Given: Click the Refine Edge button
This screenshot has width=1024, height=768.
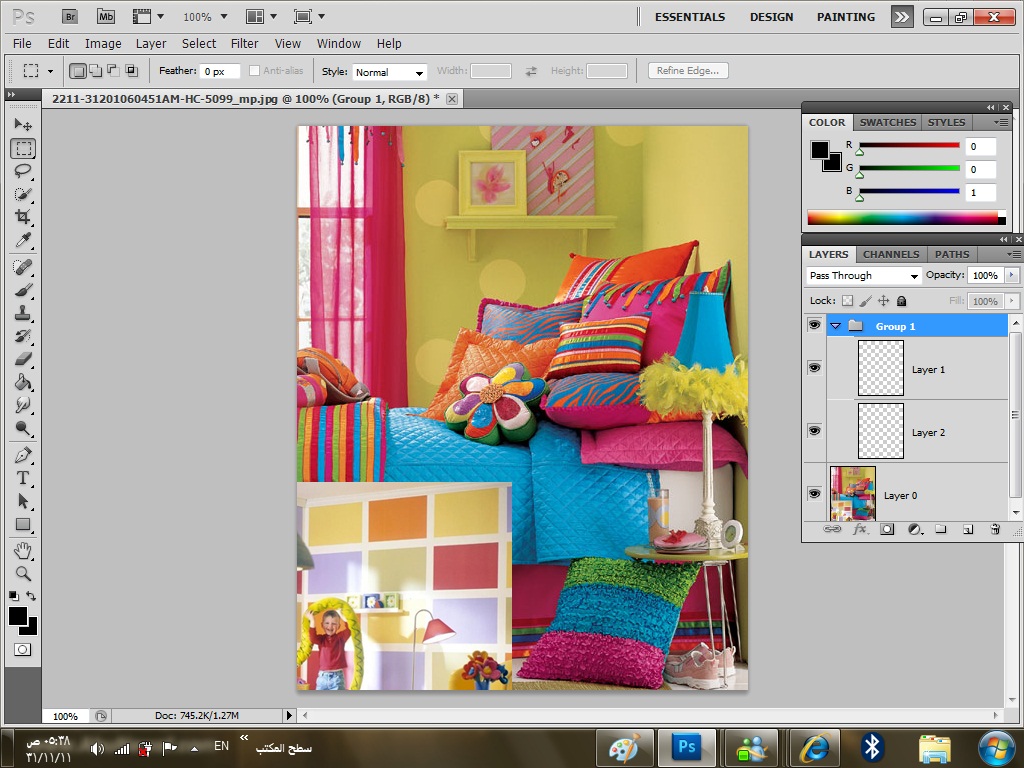Looking at the screenshot, I should pyautogui.click(x=688, y=71).
